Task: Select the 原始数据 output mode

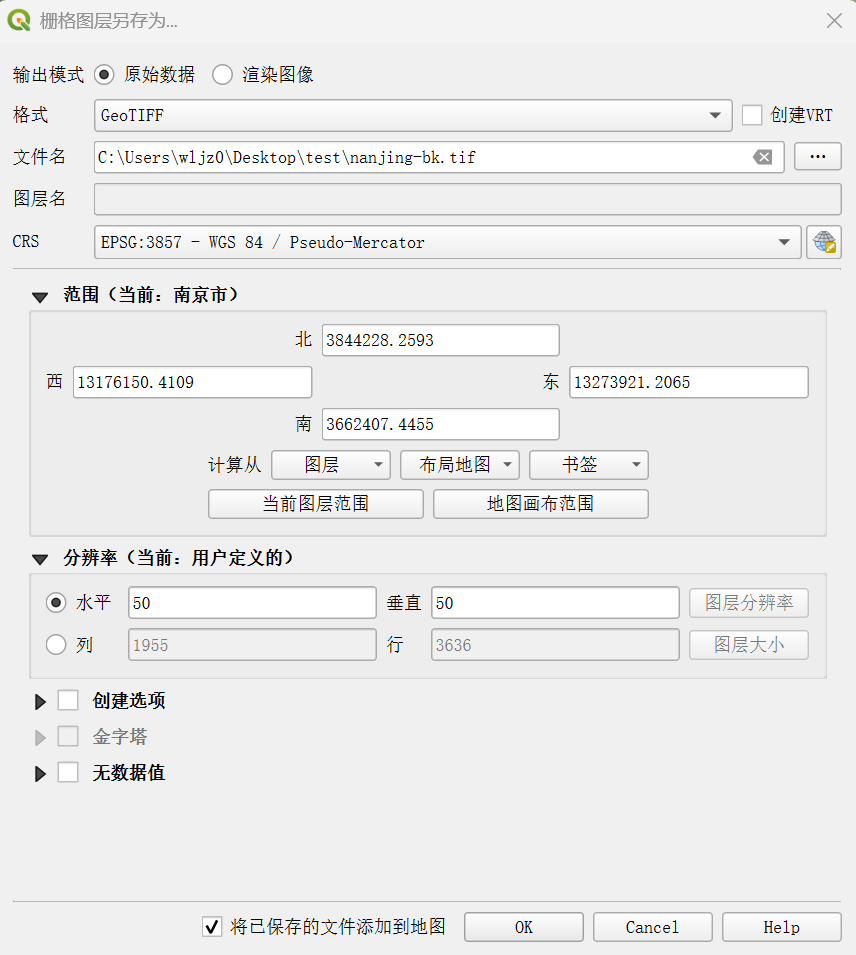Action: (104, 75)
